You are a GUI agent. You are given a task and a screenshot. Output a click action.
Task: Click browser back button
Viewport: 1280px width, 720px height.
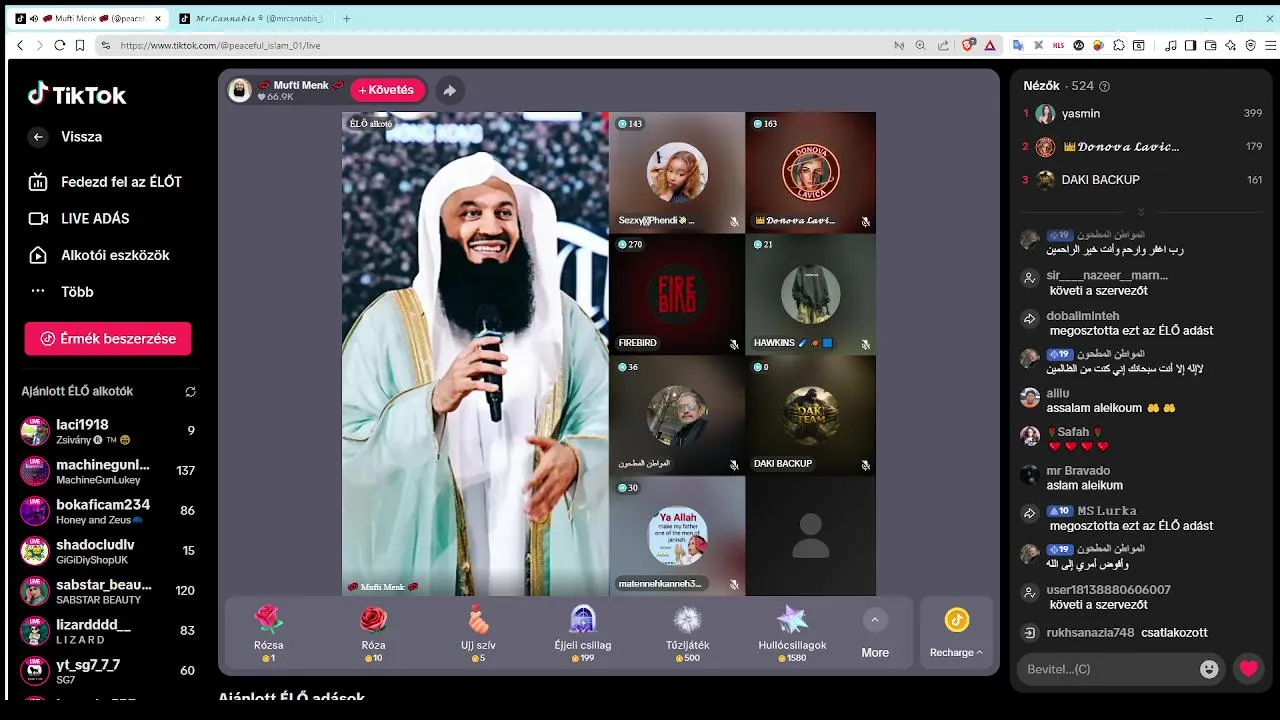(x=20, y=45)
